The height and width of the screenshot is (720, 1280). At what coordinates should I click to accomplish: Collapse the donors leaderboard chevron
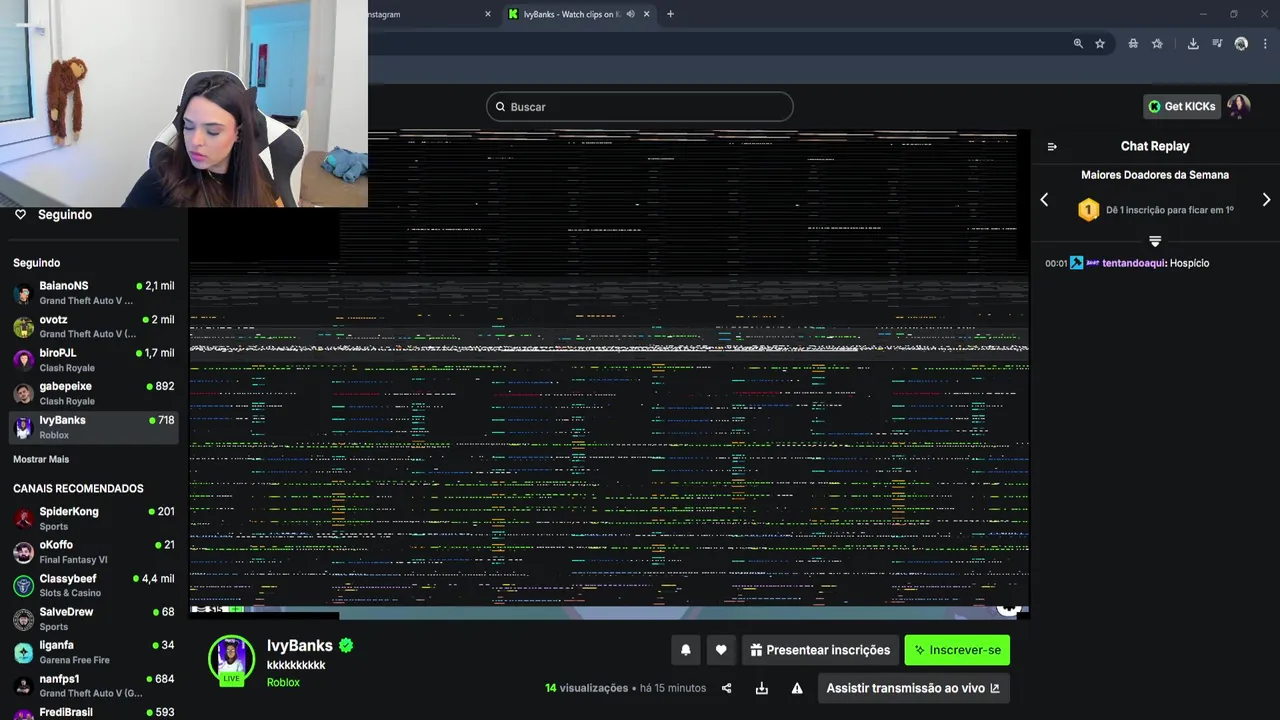(1155, 241)
